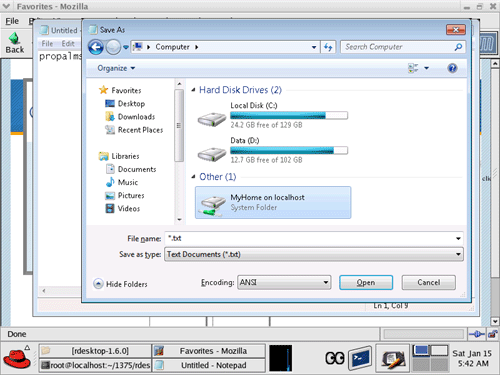Click the Cancel button
The image size is (500, 375).
click(x=429, y=282)
